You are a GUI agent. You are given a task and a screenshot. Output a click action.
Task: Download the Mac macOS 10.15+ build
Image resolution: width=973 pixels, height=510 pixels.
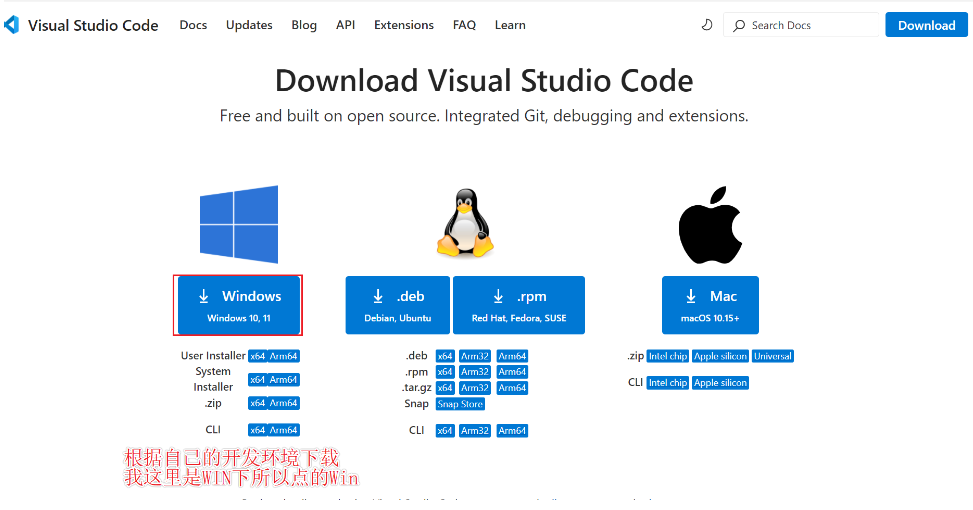(711, 305)
